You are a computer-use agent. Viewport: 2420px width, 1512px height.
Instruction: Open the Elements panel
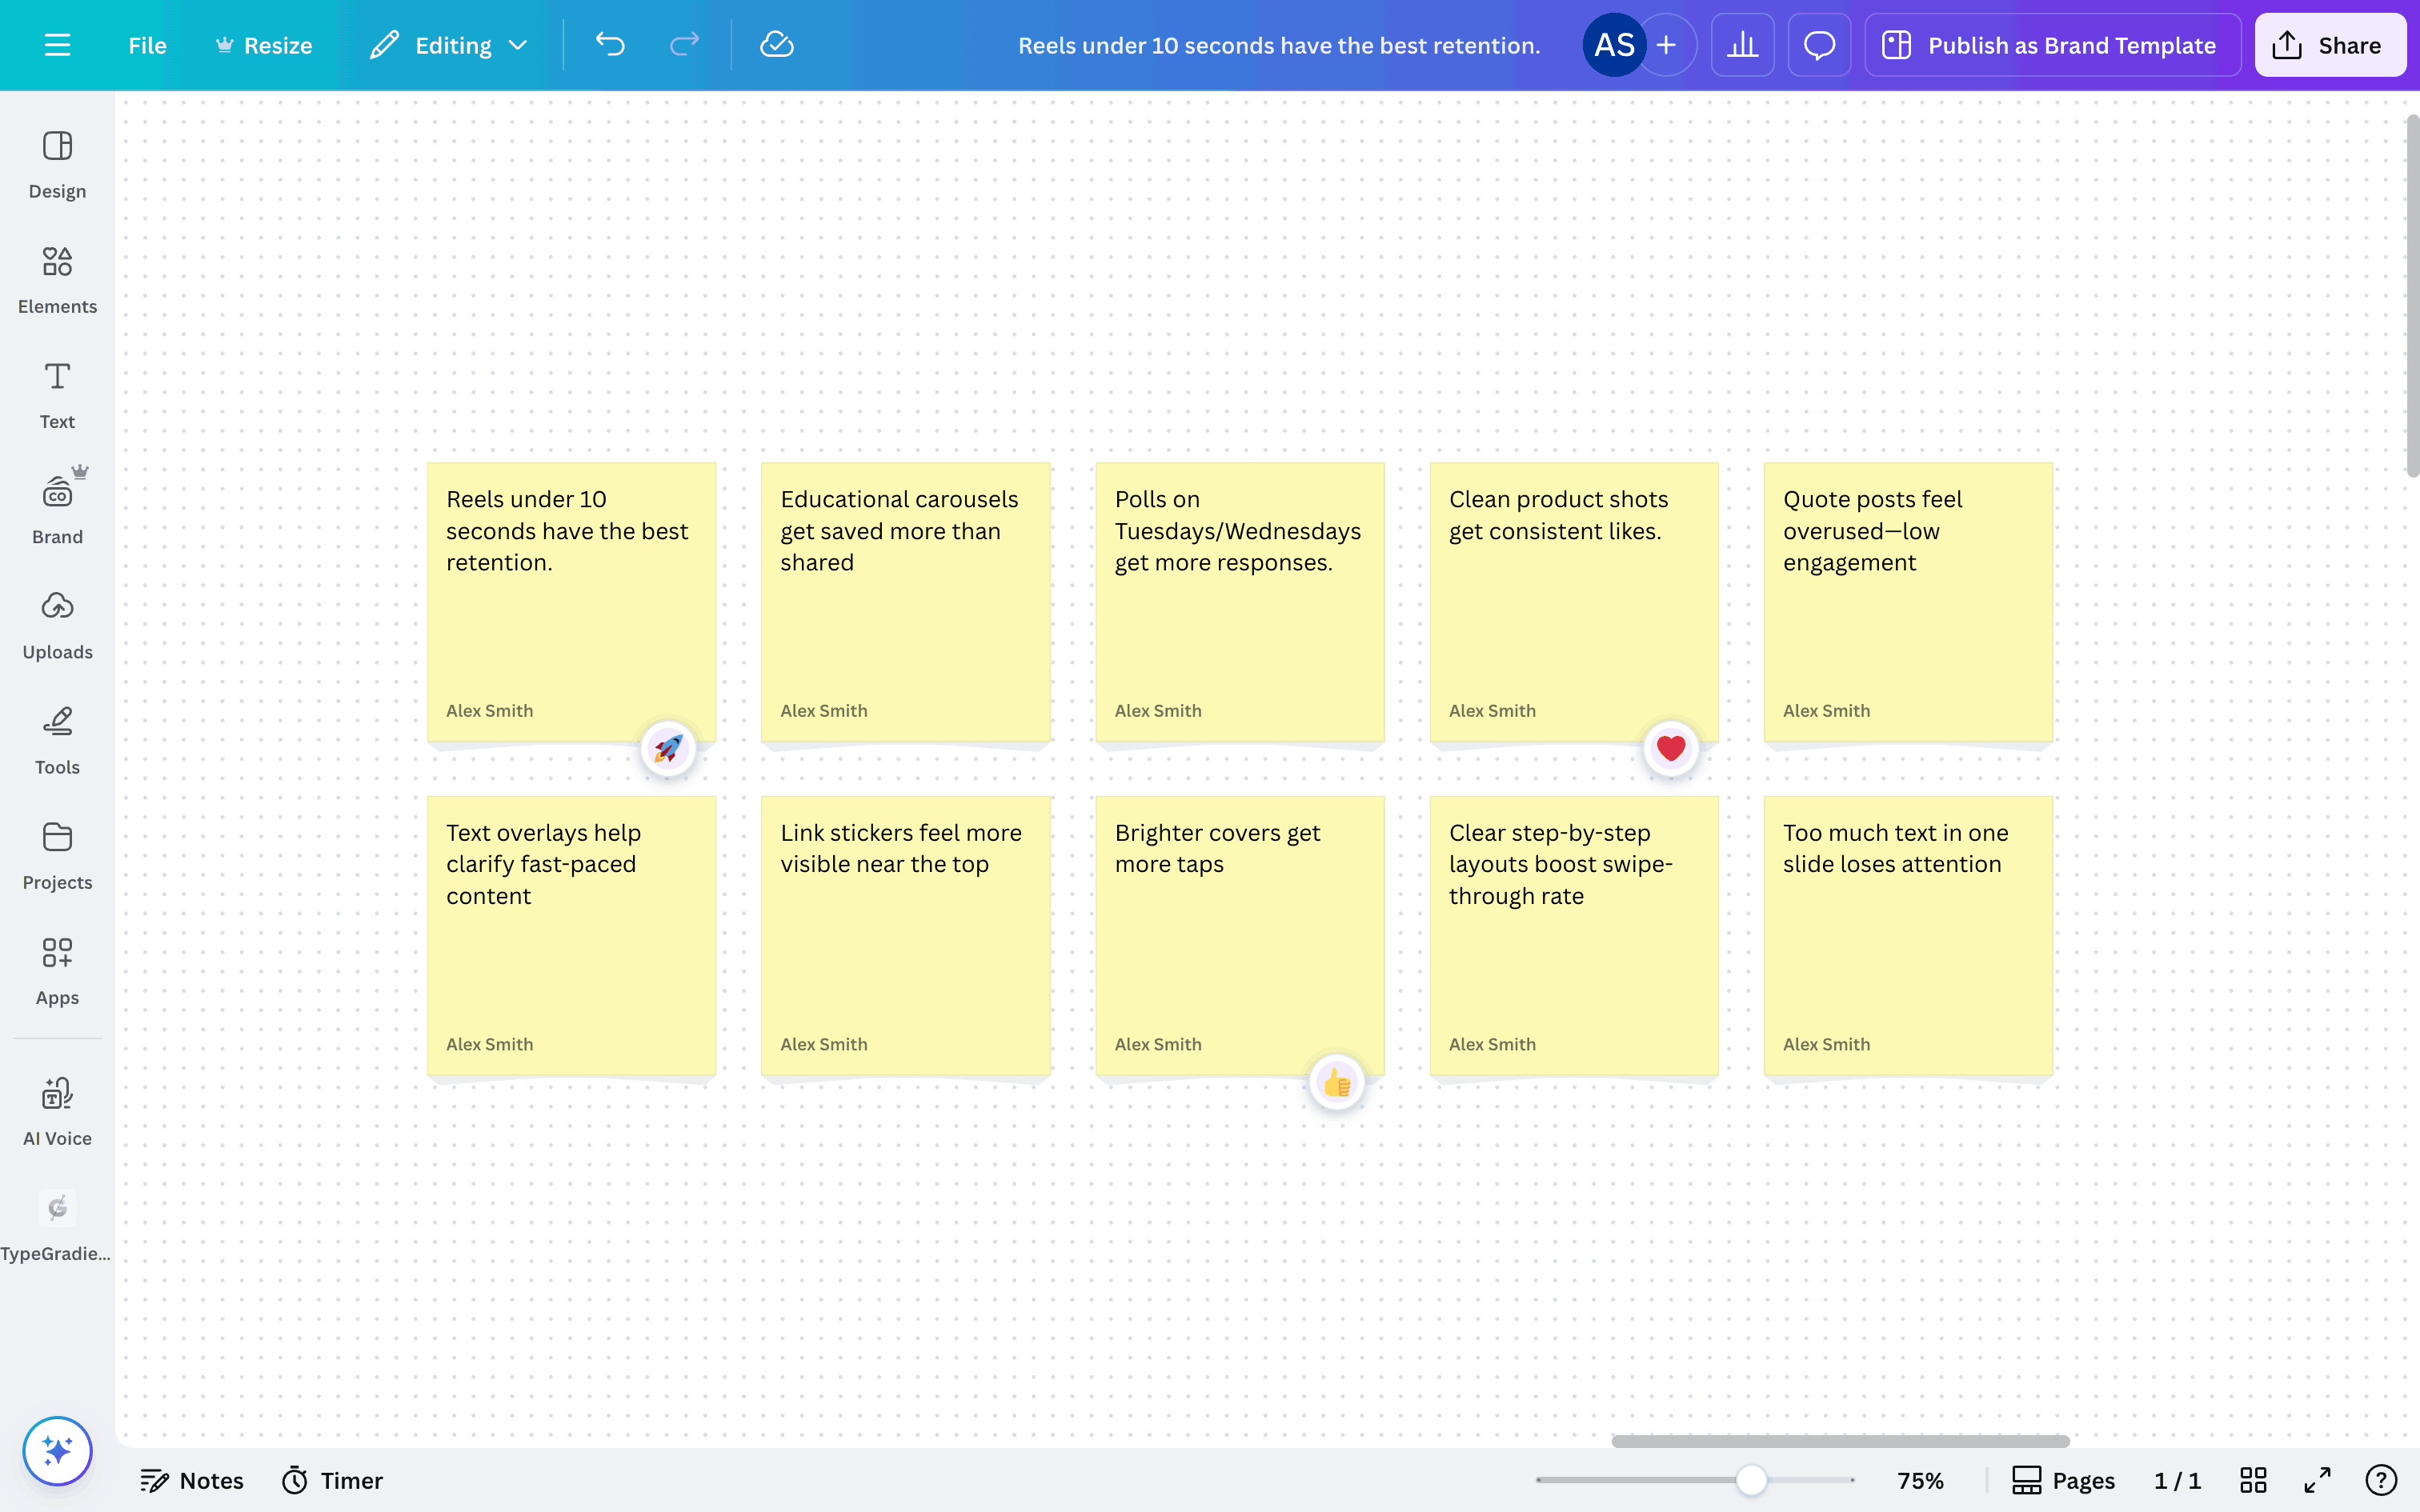click(x=57, y=278)
